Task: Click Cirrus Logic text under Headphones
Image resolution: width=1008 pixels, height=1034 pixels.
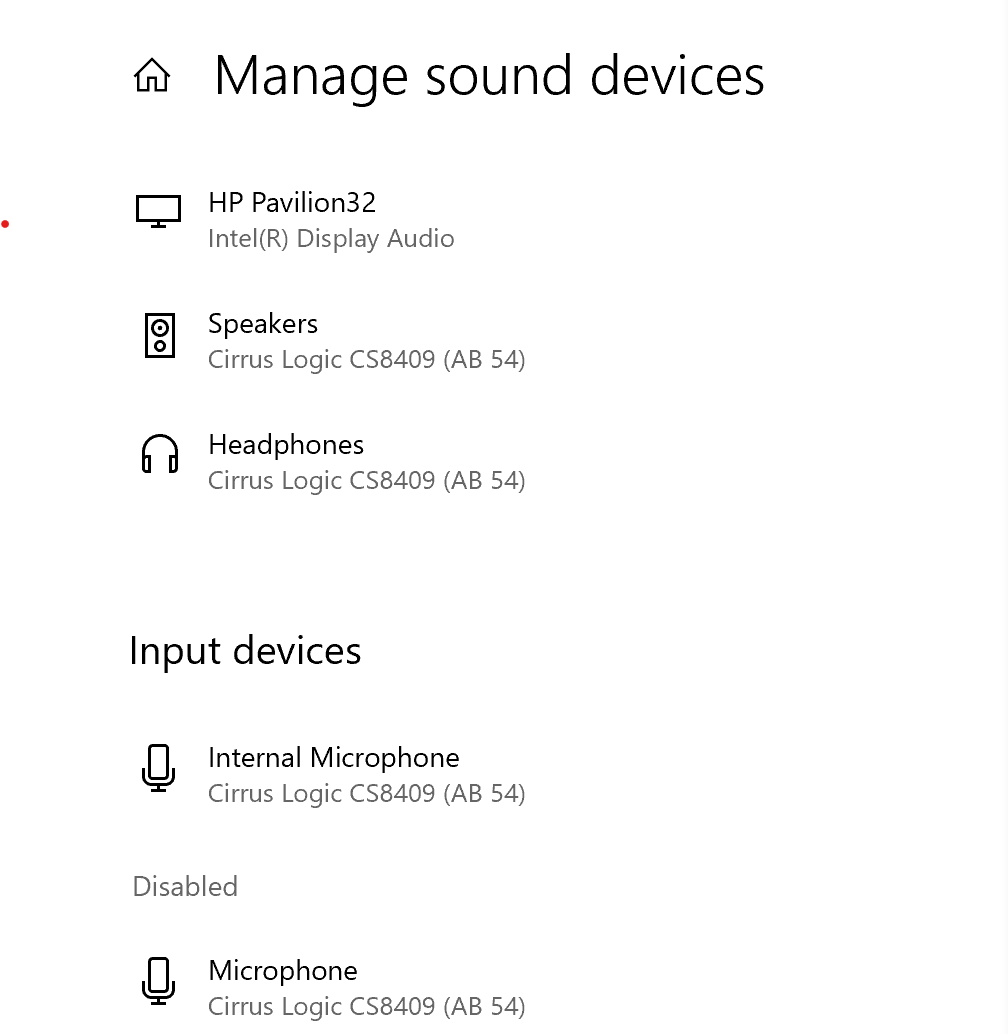Action: pos(367,481)
